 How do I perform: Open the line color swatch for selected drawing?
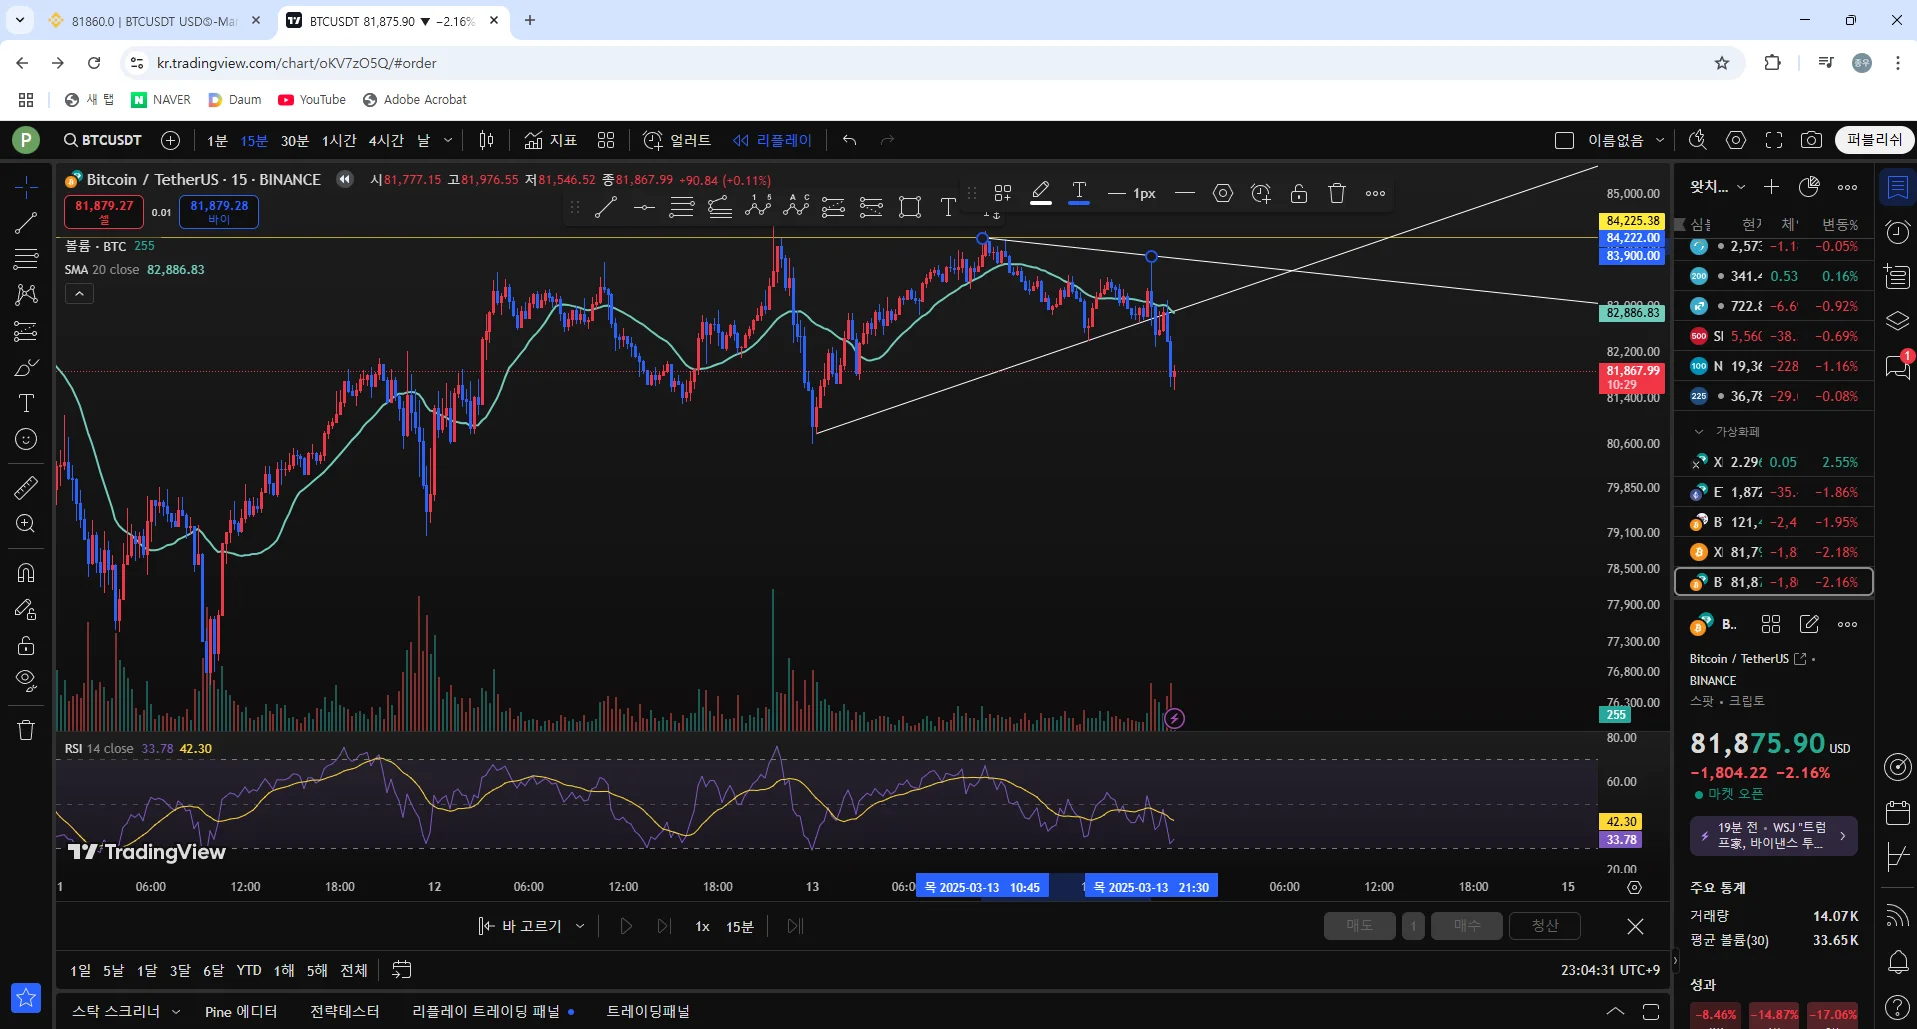[1041, 193]
